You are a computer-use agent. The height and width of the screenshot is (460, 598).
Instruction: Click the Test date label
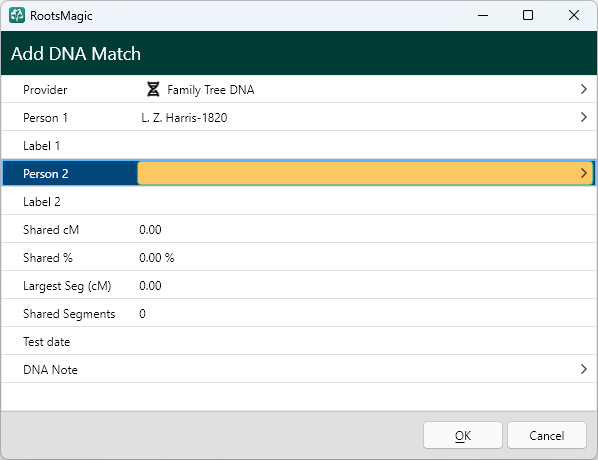(47, 342)
